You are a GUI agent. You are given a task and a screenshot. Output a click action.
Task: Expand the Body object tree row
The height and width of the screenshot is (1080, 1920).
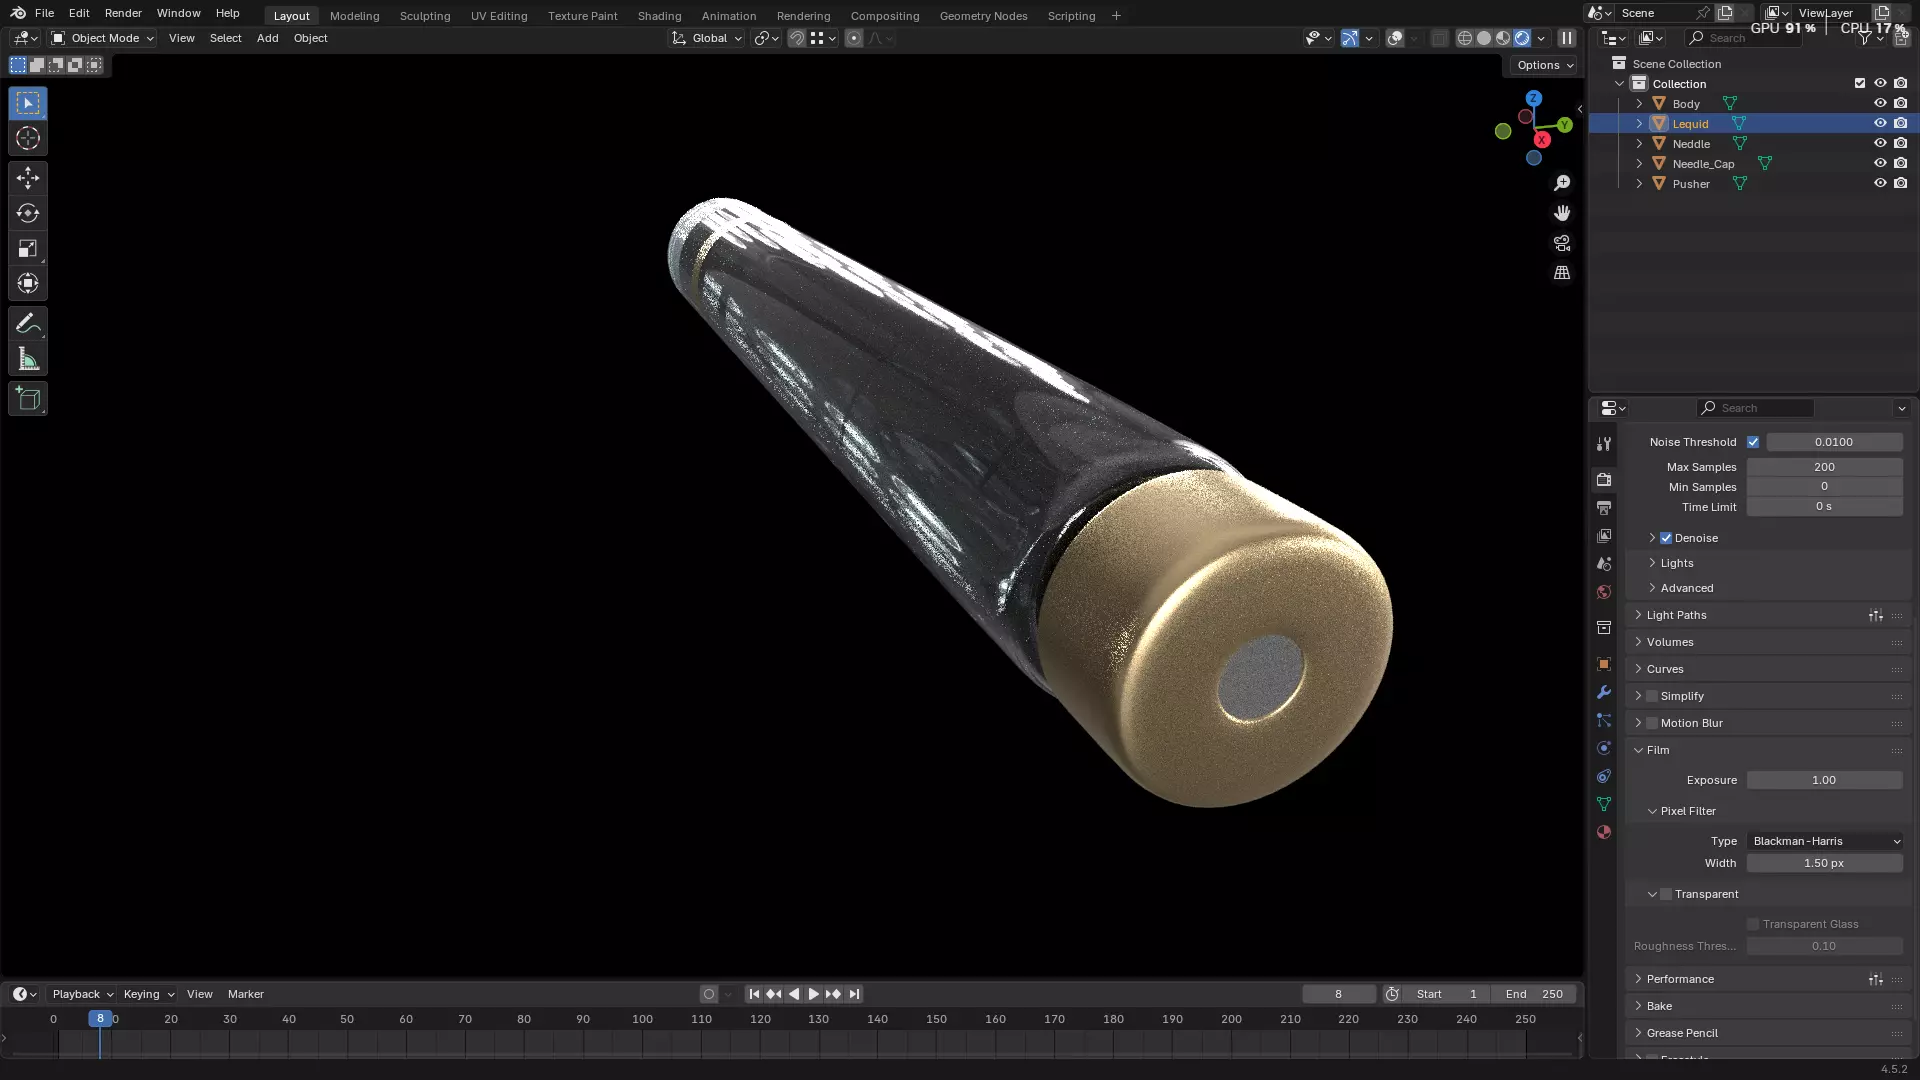pos(1639,103)
